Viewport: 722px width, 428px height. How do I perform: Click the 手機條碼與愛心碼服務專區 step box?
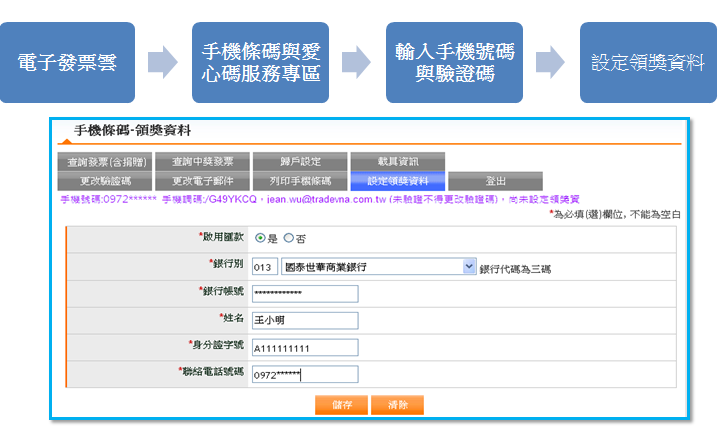point(261,62)
